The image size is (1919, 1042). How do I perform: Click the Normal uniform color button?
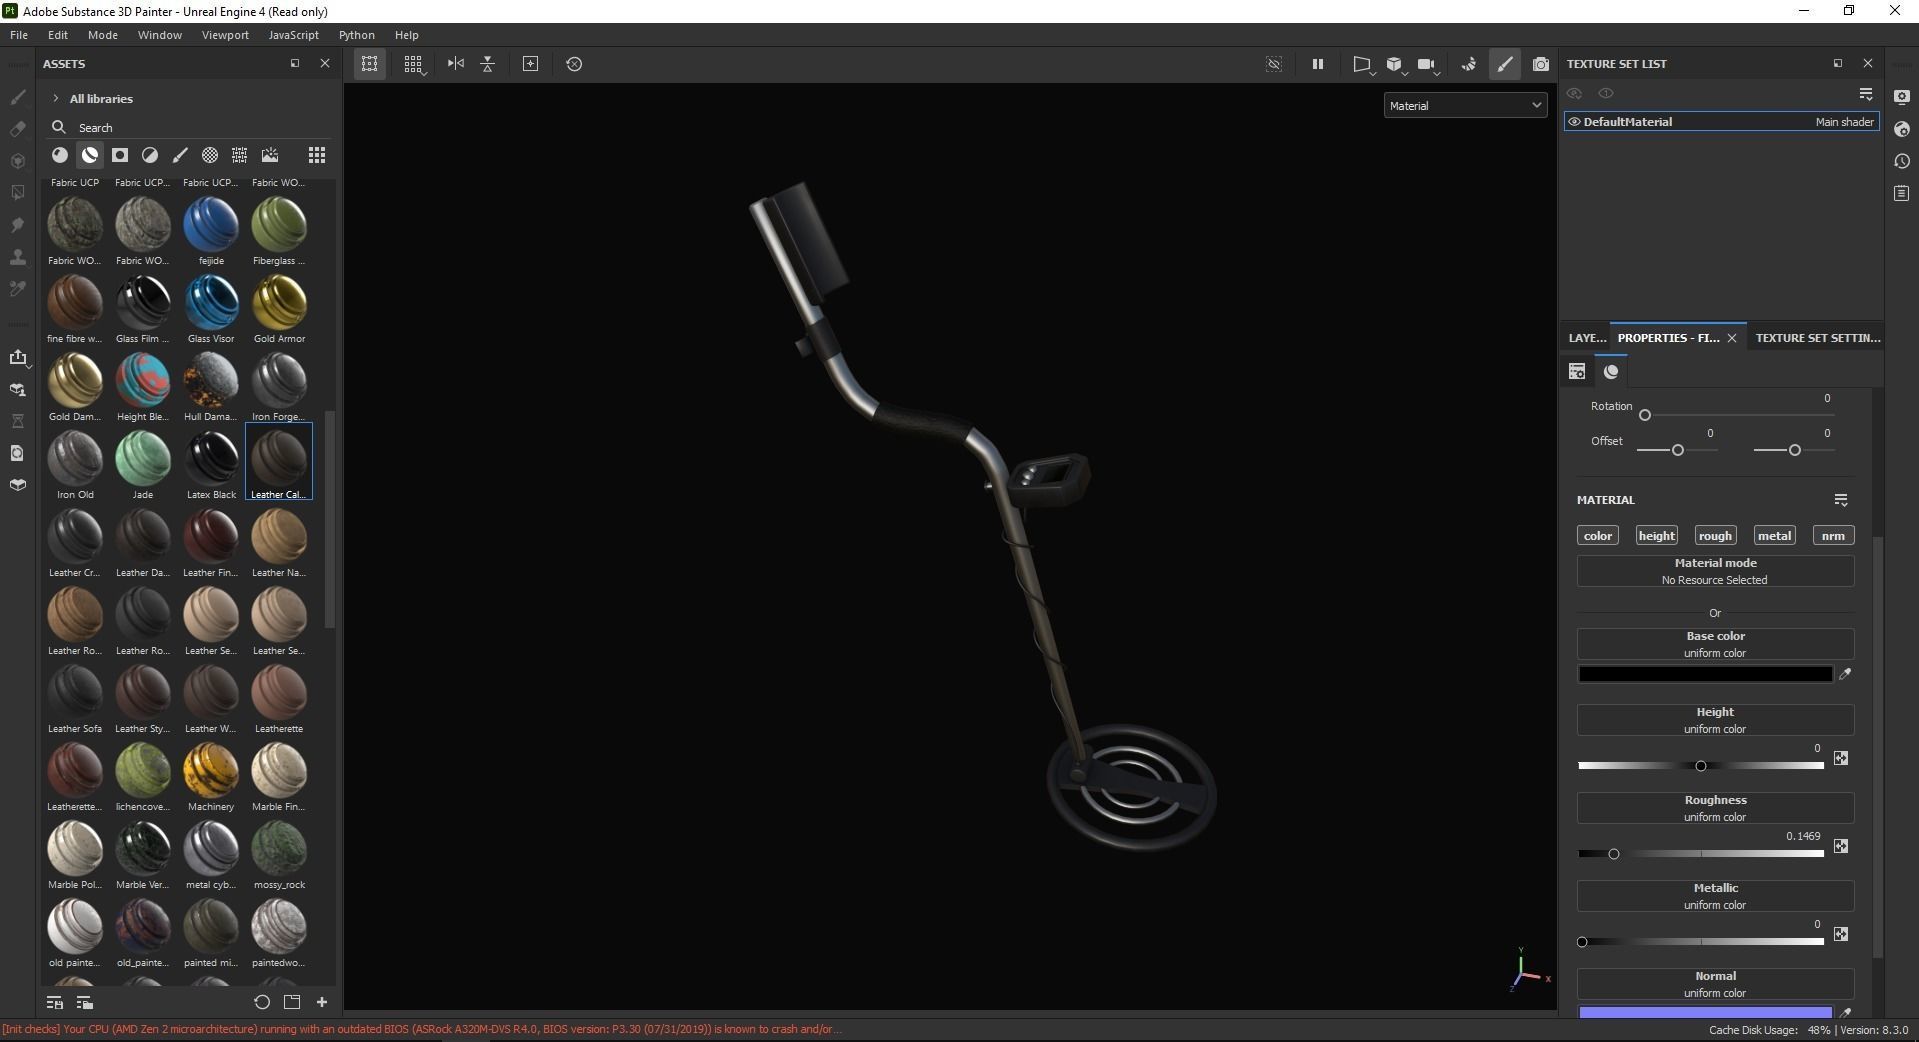click(1715, 984)
